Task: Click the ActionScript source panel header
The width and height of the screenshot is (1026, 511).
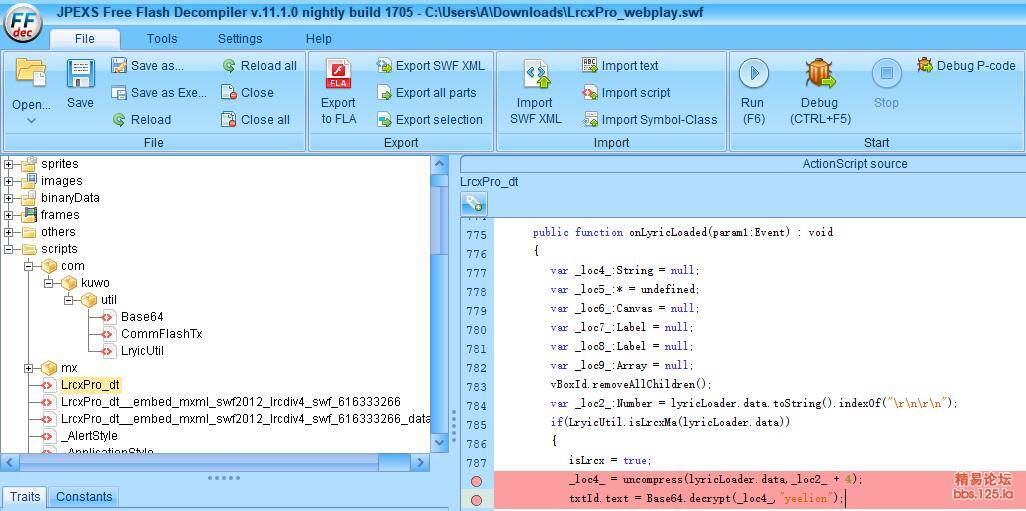Action: [x=855, y=164]
